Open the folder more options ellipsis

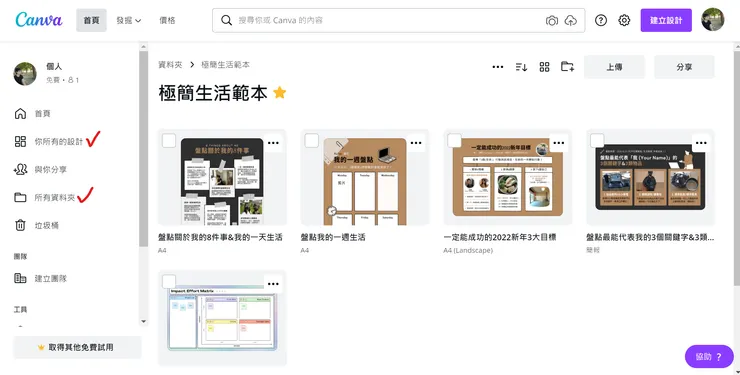tap(497, 67)
